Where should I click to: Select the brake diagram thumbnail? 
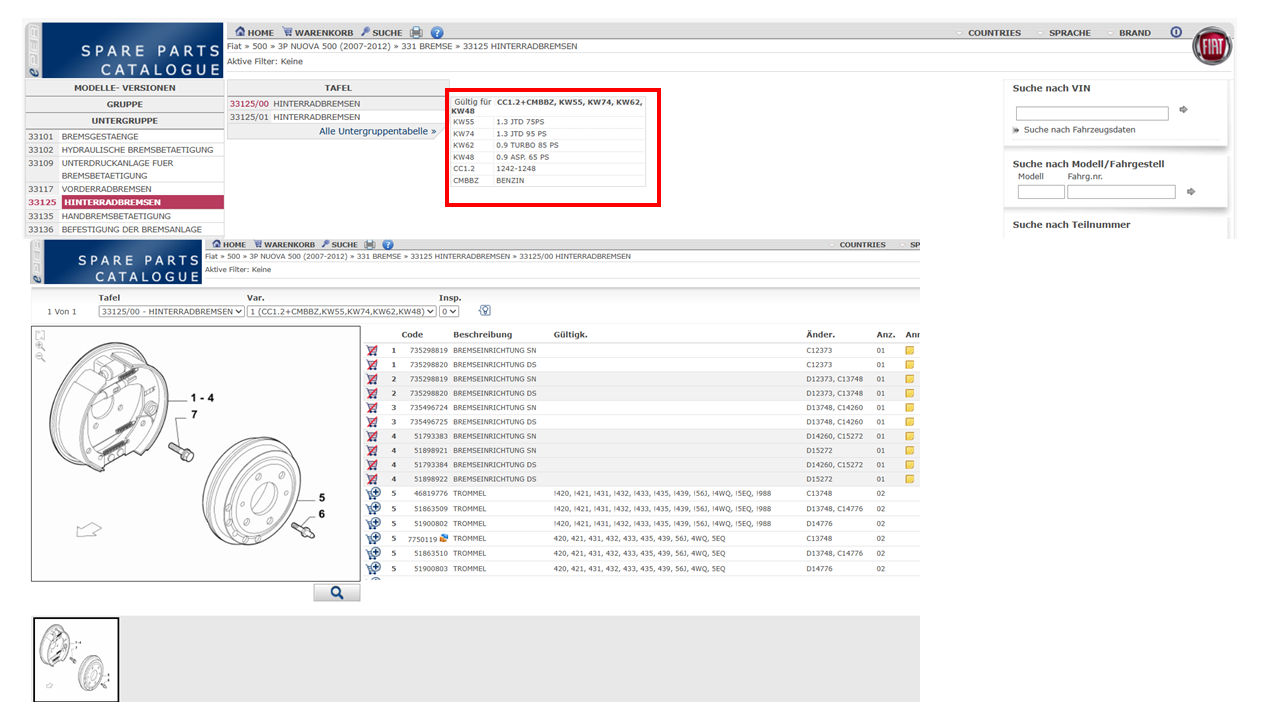point(76,659)
